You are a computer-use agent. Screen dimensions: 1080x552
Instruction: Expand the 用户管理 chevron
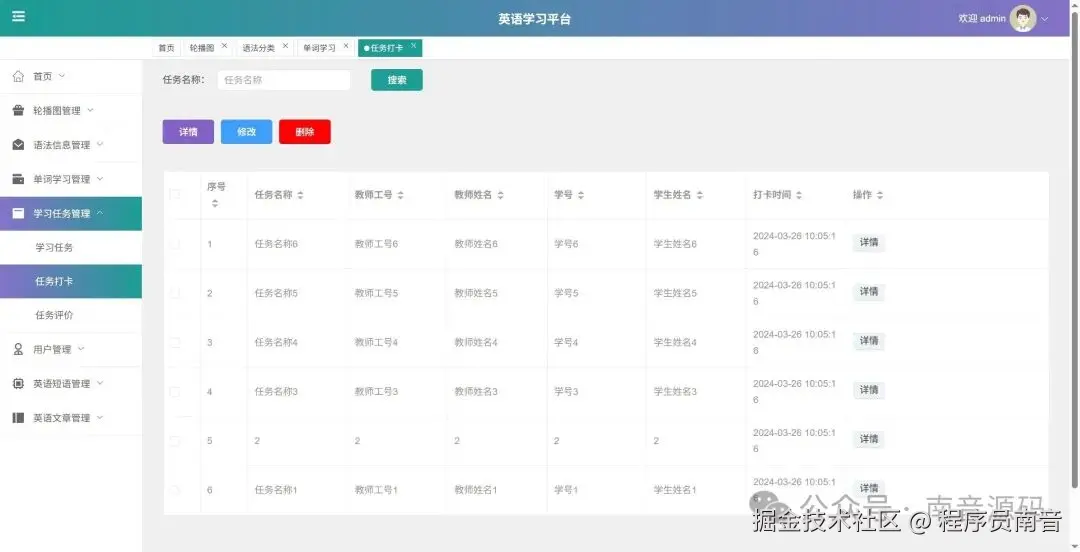[x=81, y=349]
